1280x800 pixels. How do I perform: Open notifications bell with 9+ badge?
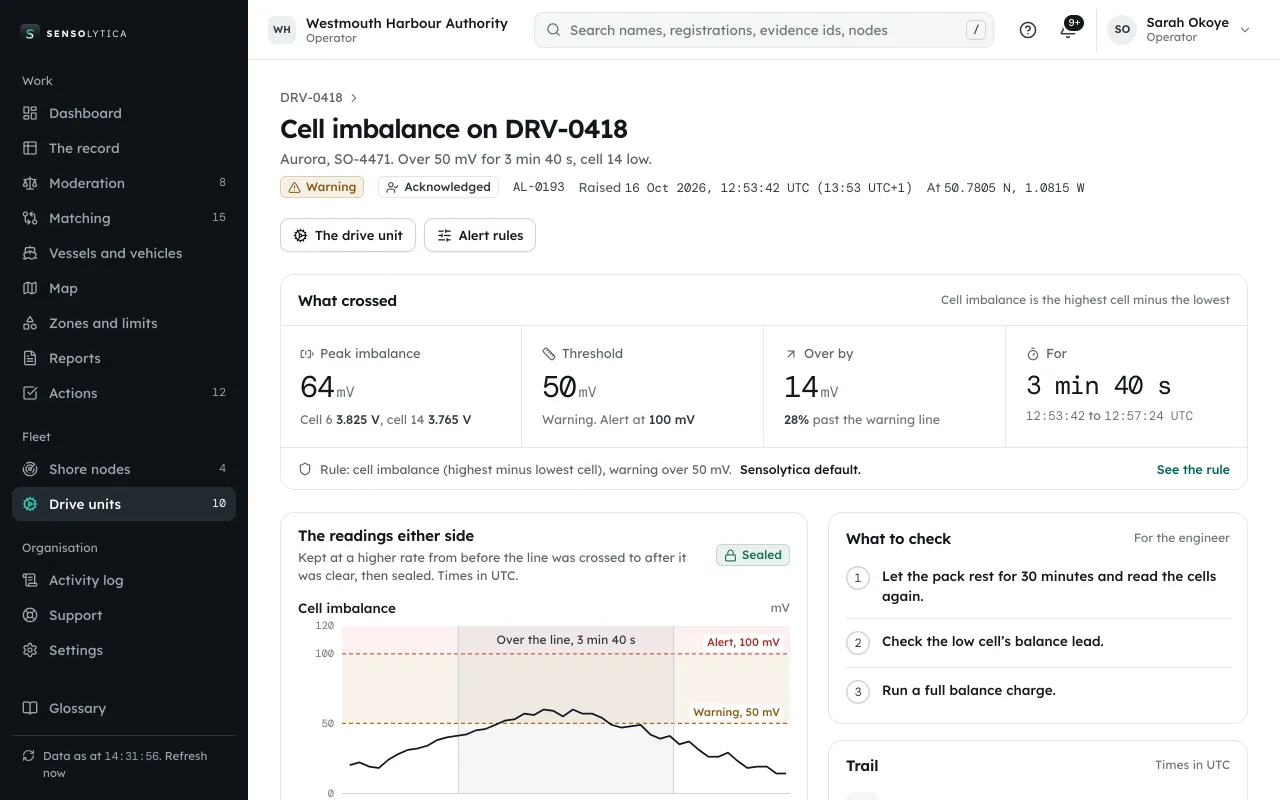[x=1068, y=30]
